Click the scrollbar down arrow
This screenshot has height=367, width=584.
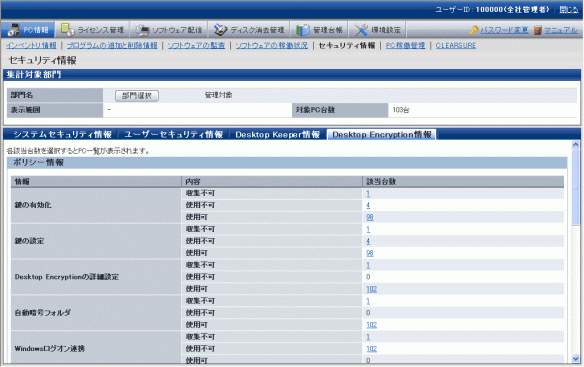tap(575, 359)
